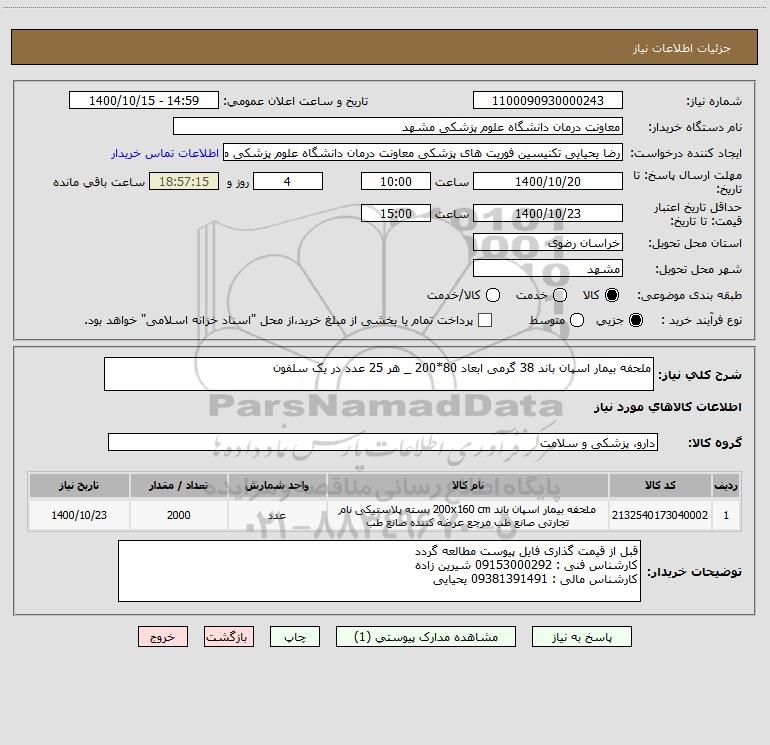770x745 pixels.
Task: Click the buyer organization name field
Action: coord(398,127)
